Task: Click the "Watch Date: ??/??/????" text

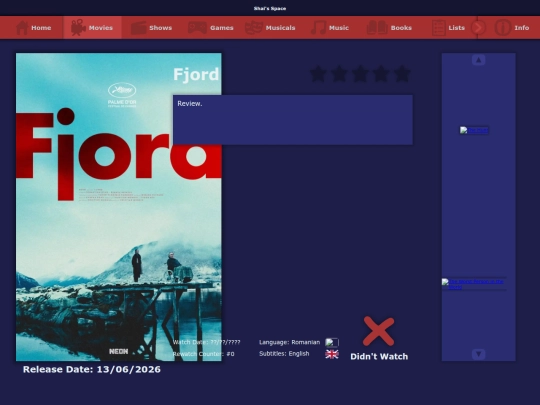Action: [x=207, y=342]
